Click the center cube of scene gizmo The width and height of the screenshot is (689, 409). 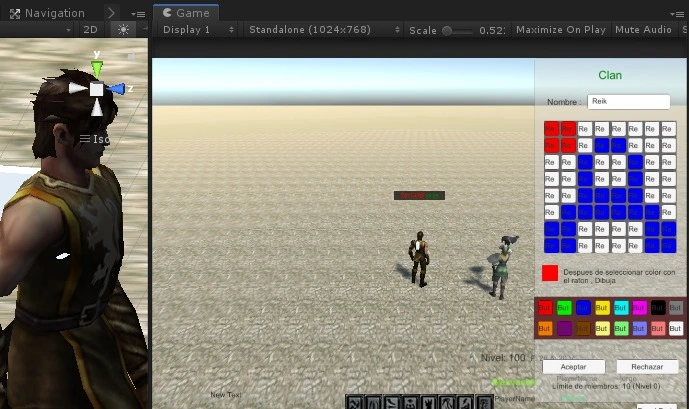coord(97,89)
